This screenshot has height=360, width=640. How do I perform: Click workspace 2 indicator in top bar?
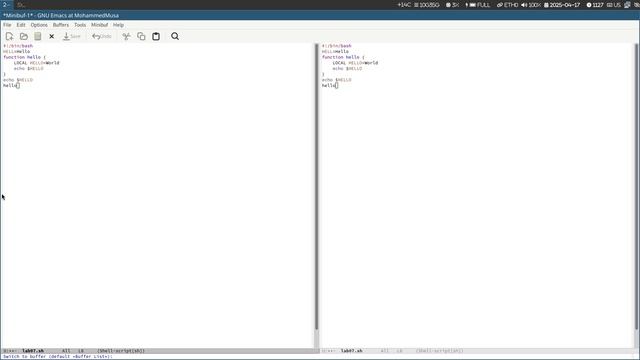coord(6,5)
